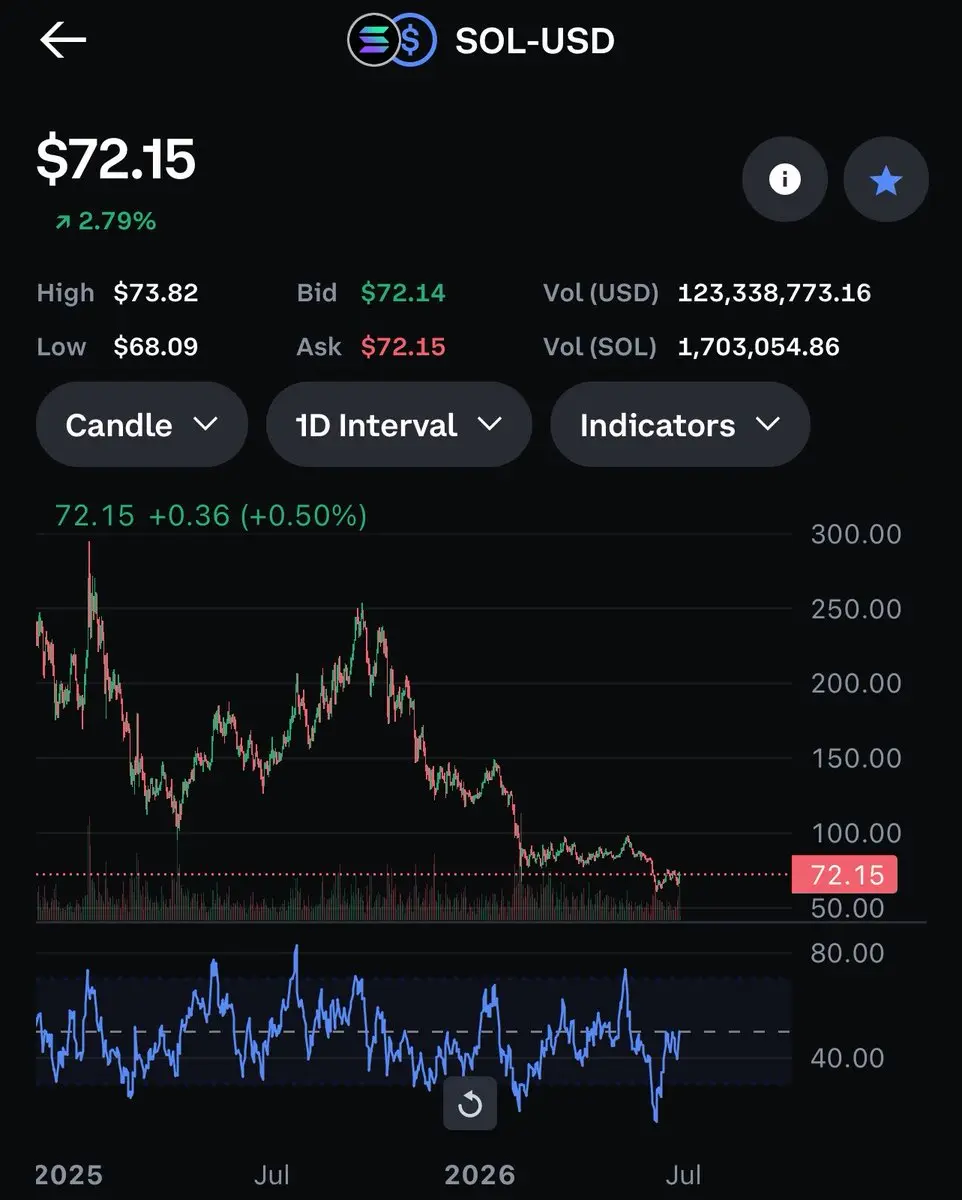Tap the SOL-USD pair title

pos(535,41)
